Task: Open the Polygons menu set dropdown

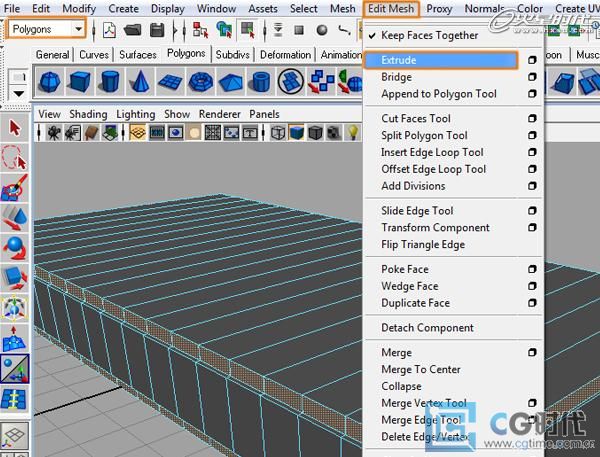Action: 79,29
